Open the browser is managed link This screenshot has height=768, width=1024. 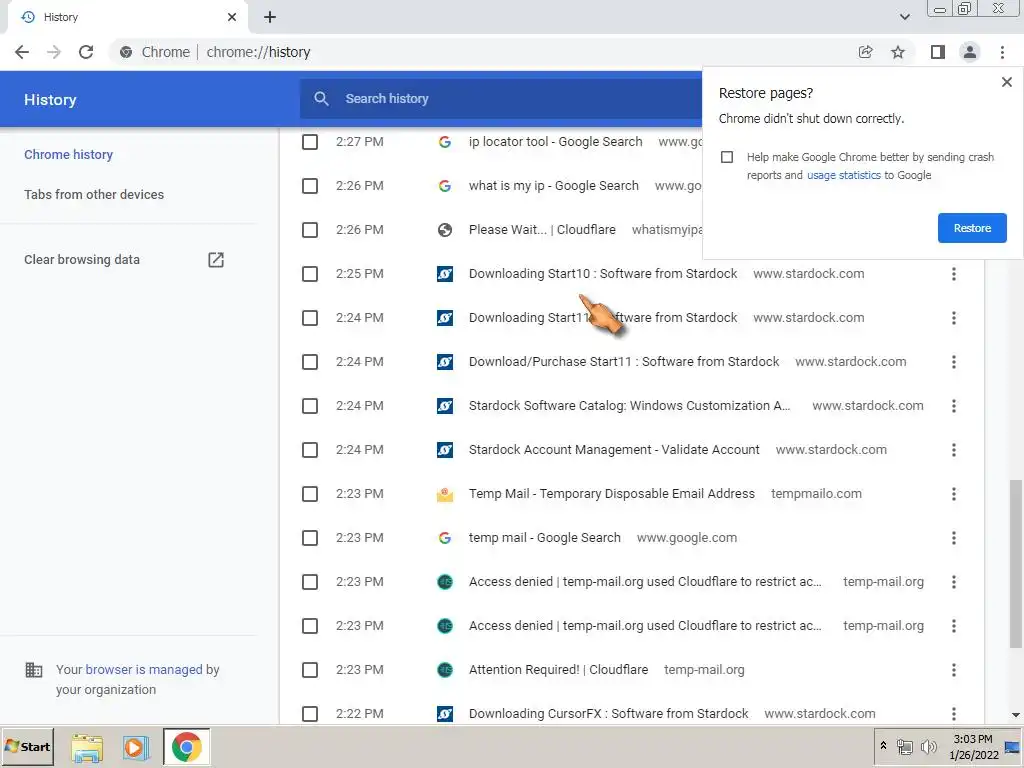point(144,669)
